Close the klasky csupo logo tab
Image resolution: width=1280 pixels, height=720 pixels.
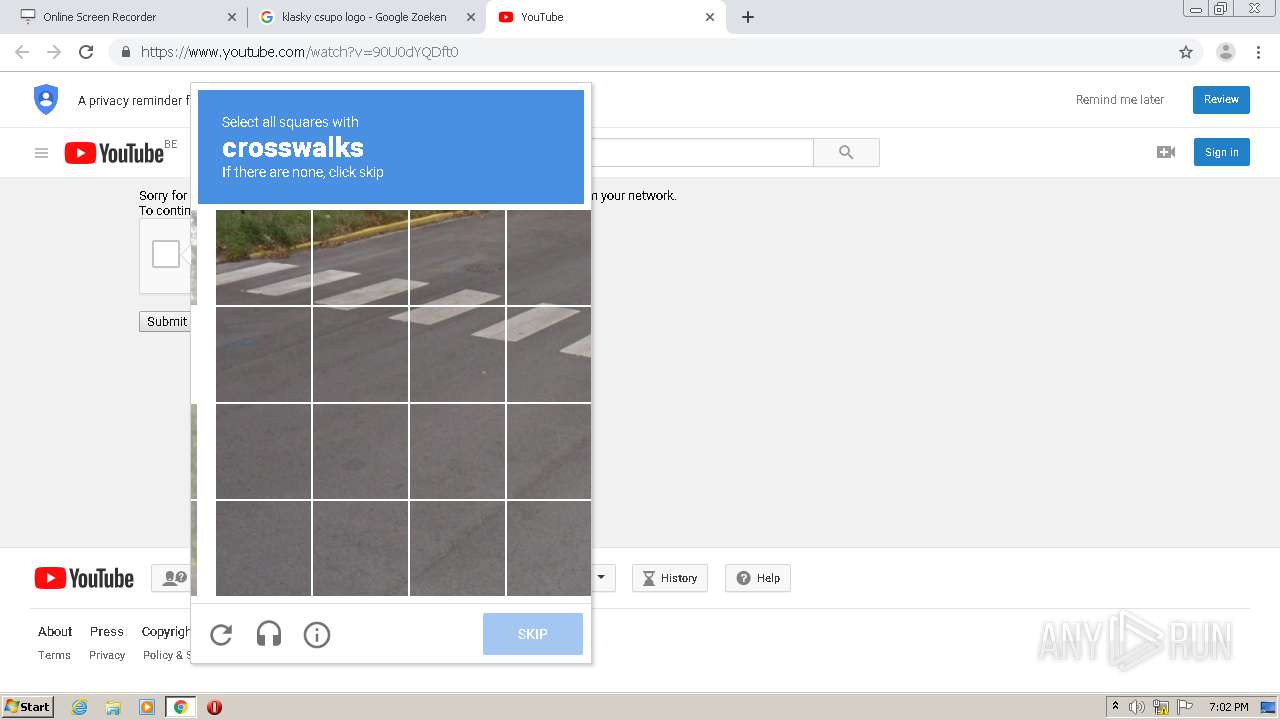click(471, 17)
